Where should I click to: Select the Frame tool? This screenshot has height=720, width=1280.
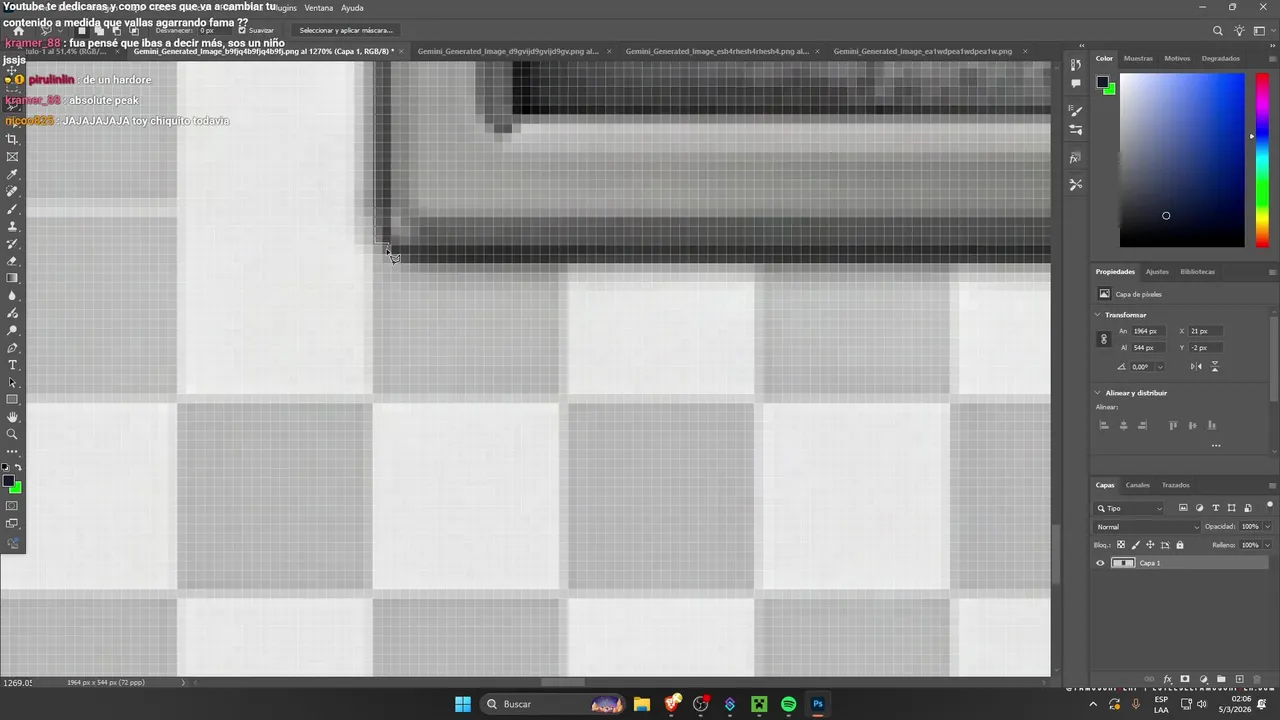pos(12,157)
